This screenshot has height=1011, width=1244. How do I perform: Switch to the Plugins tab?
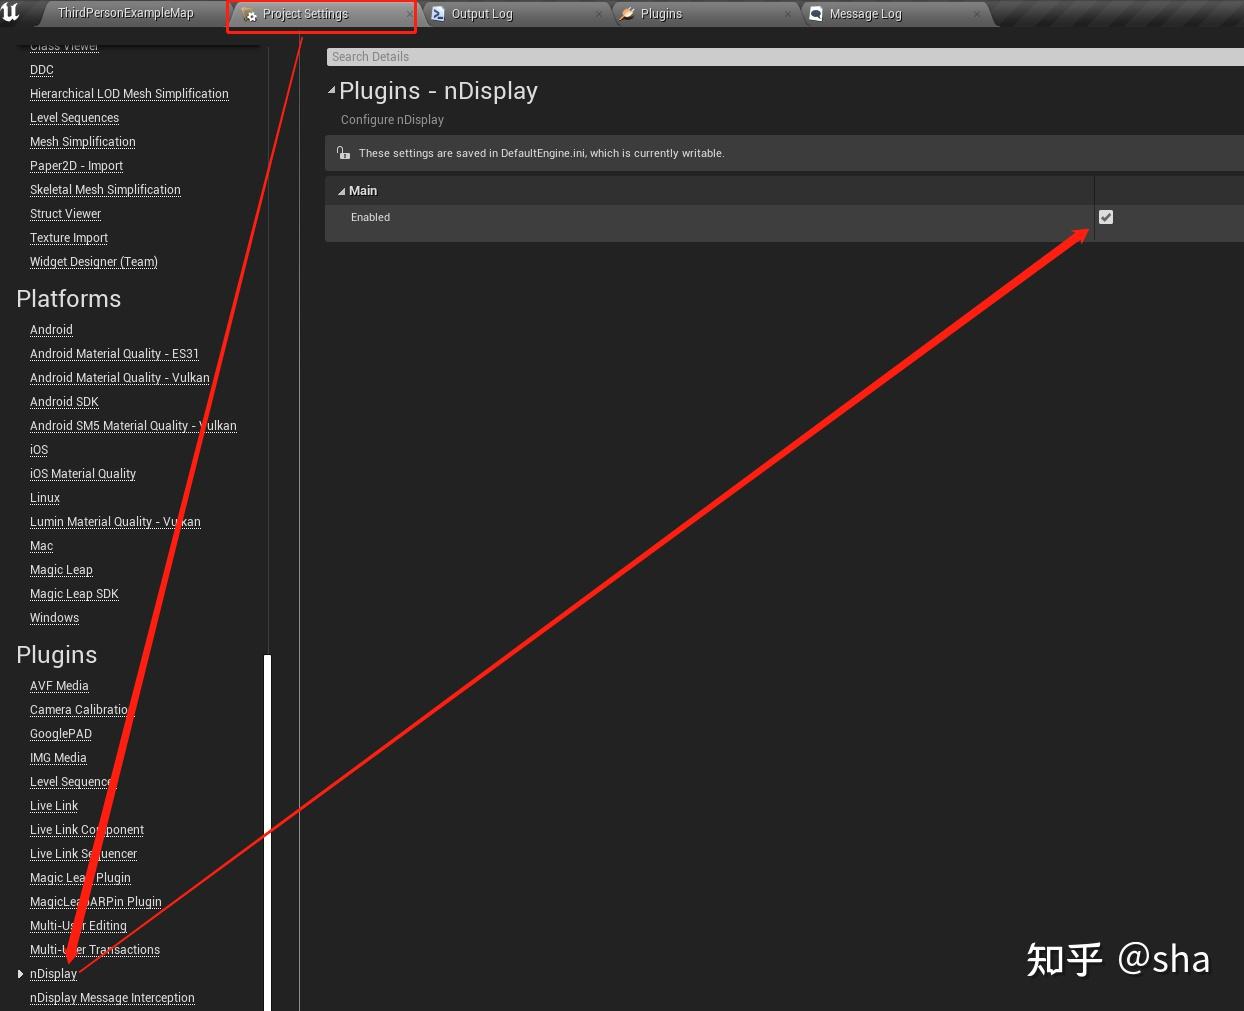[661, 14]
